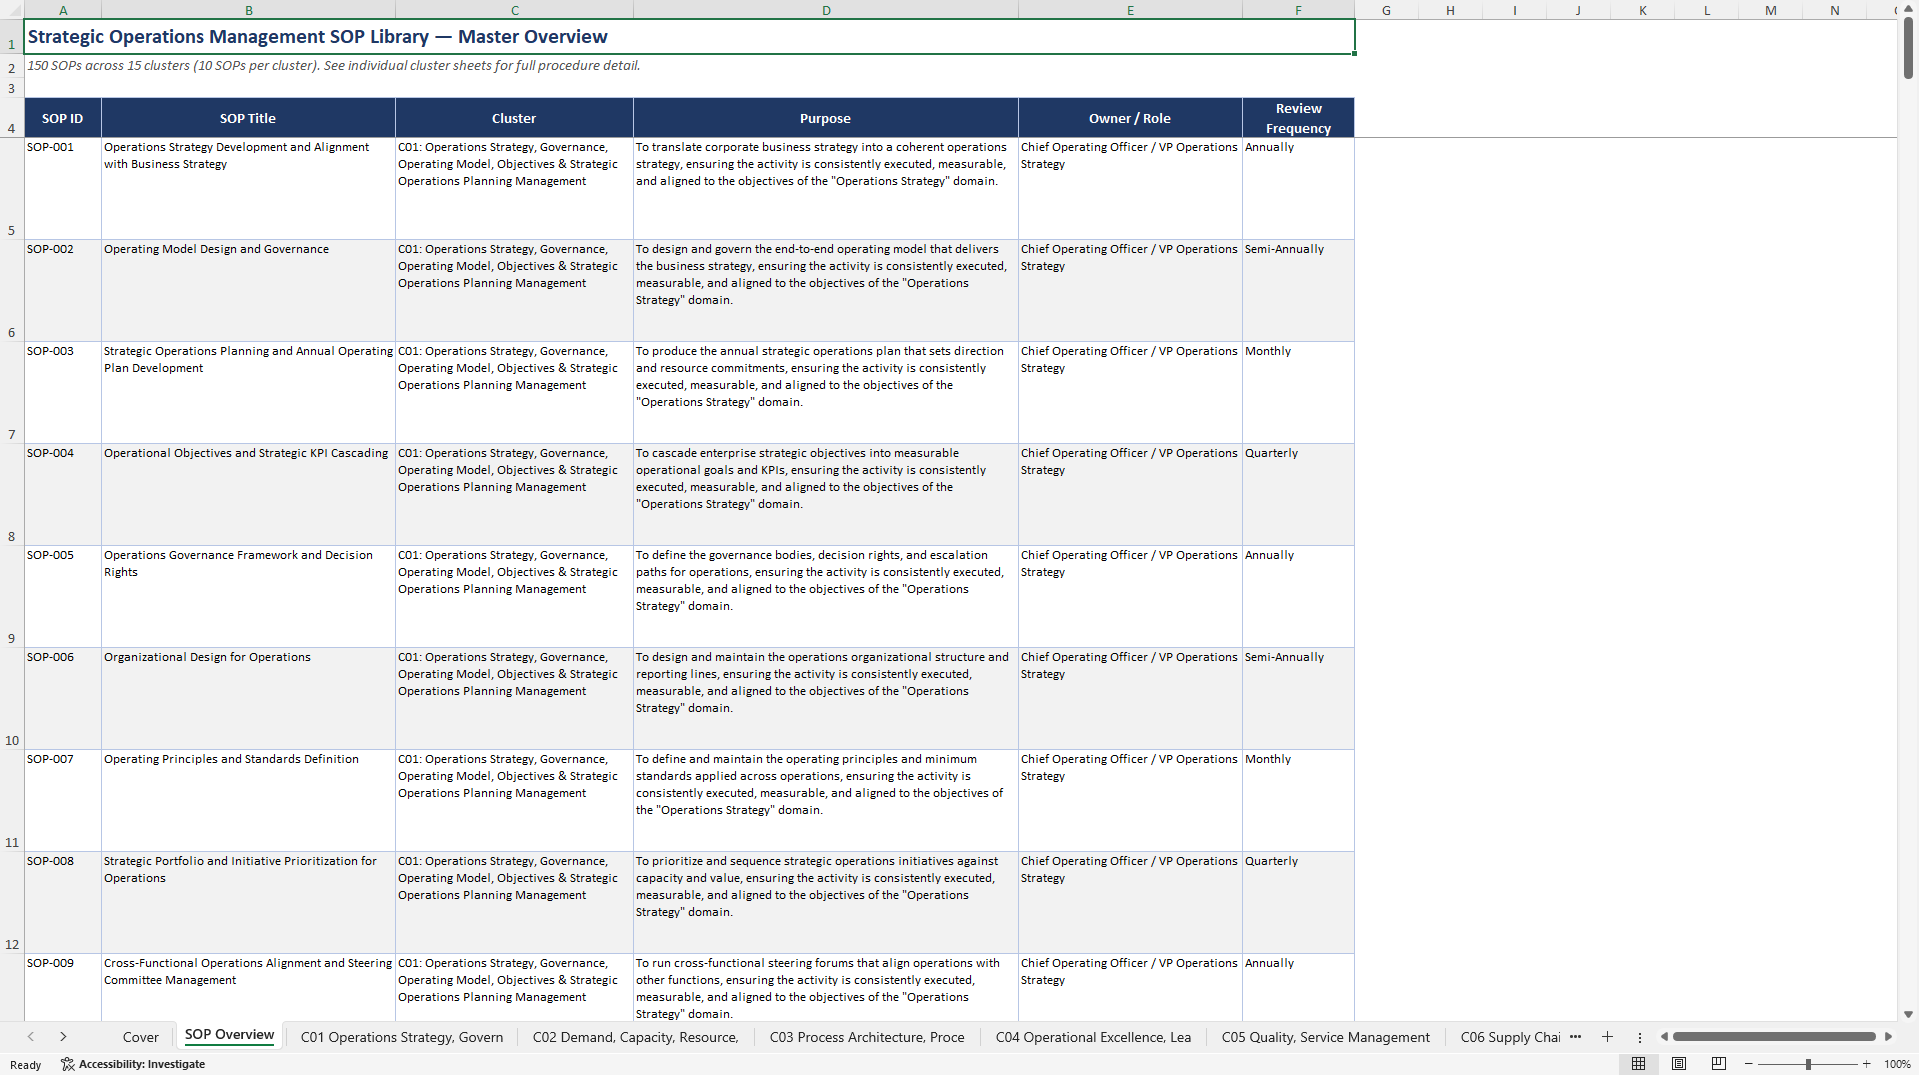Select cell SOP-004
1919x1075 pixels.
coord(63,494)
